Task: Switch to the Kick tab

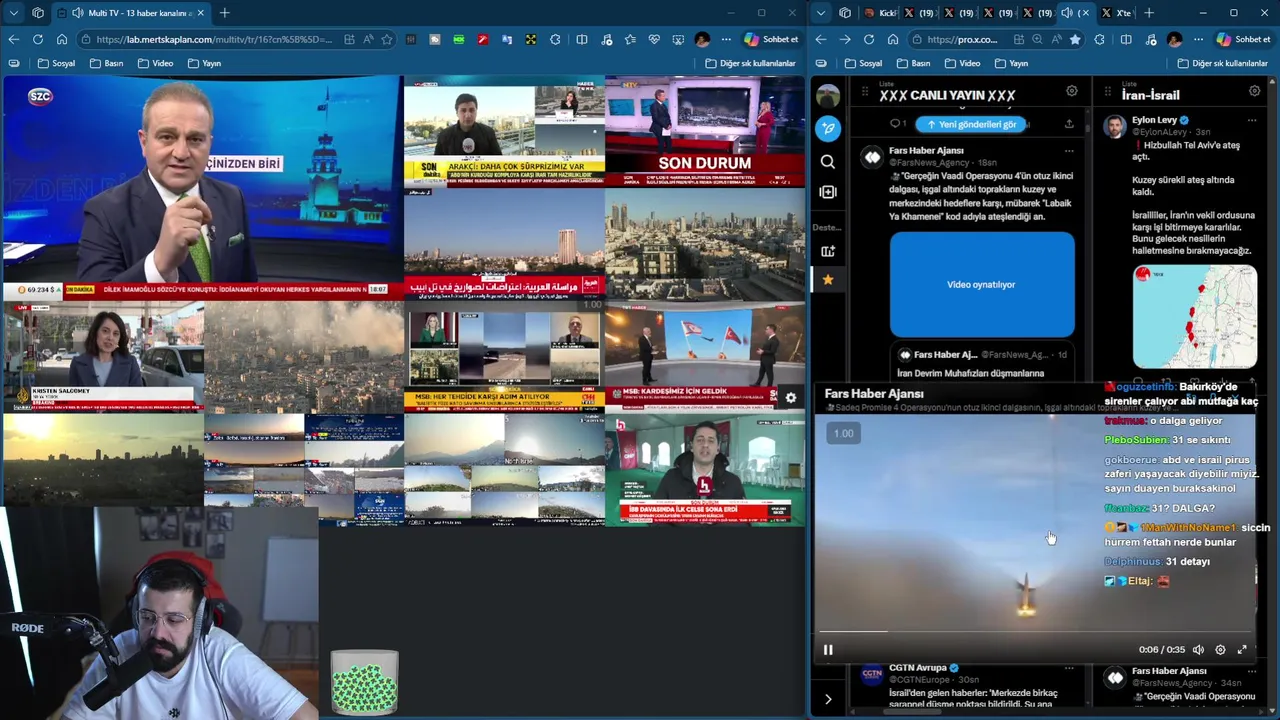Action: [x=880, y=13]
